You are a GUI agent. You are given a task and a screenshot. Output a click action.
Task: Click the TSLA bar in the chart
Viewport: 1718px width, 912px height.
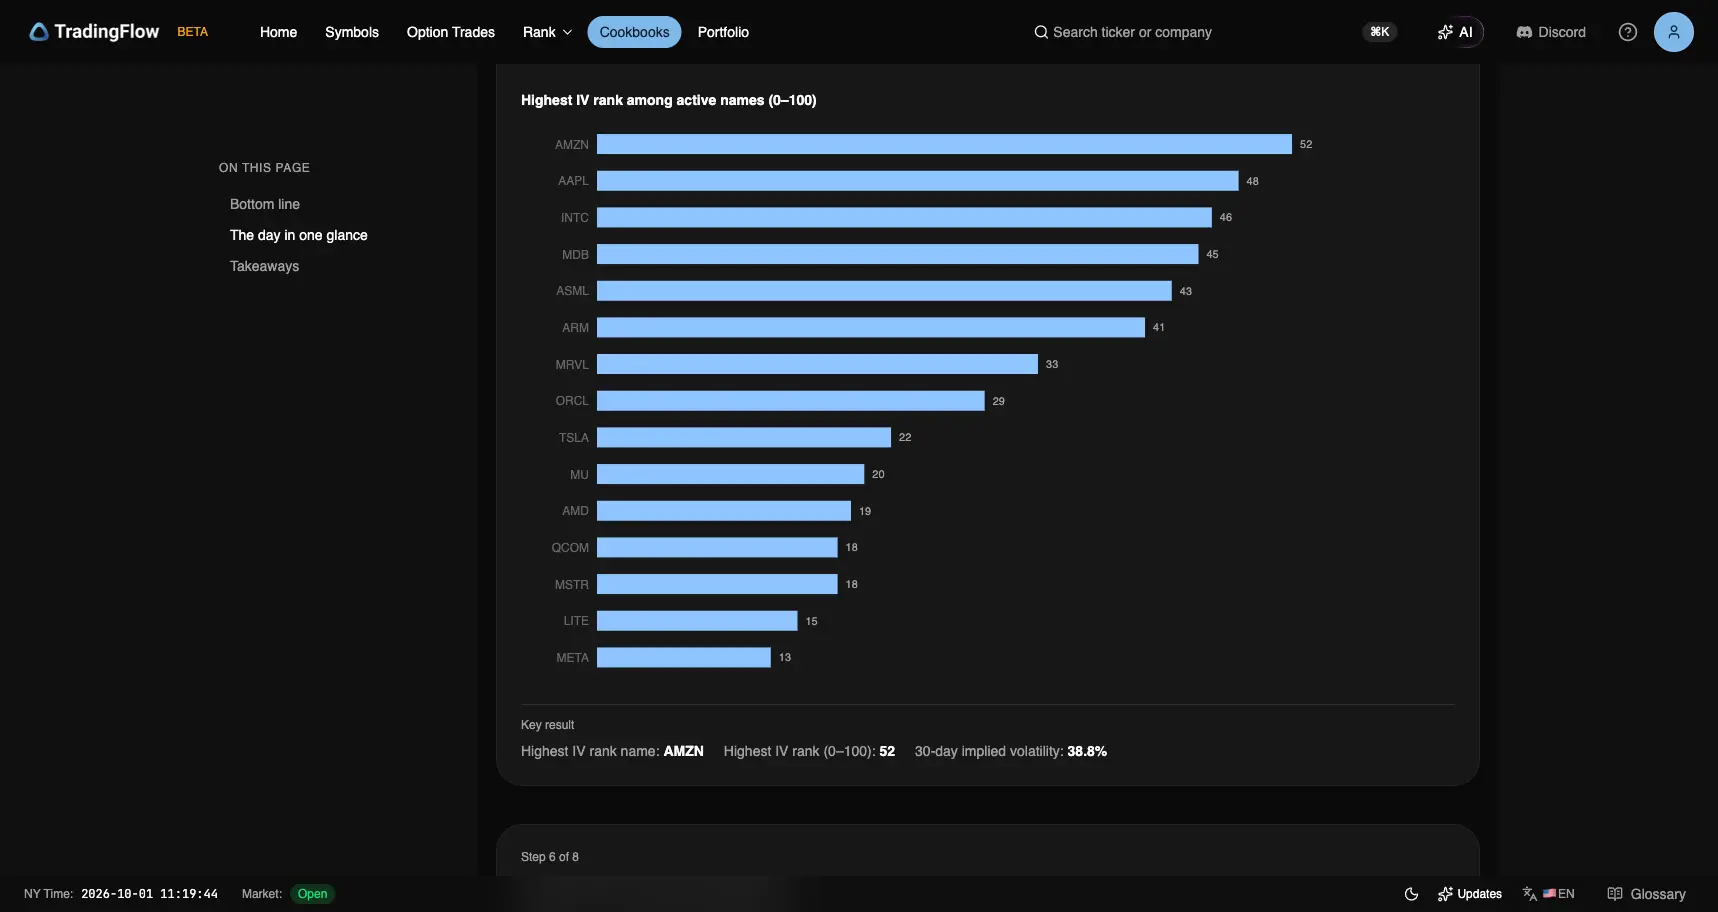[x=744, y=437]
